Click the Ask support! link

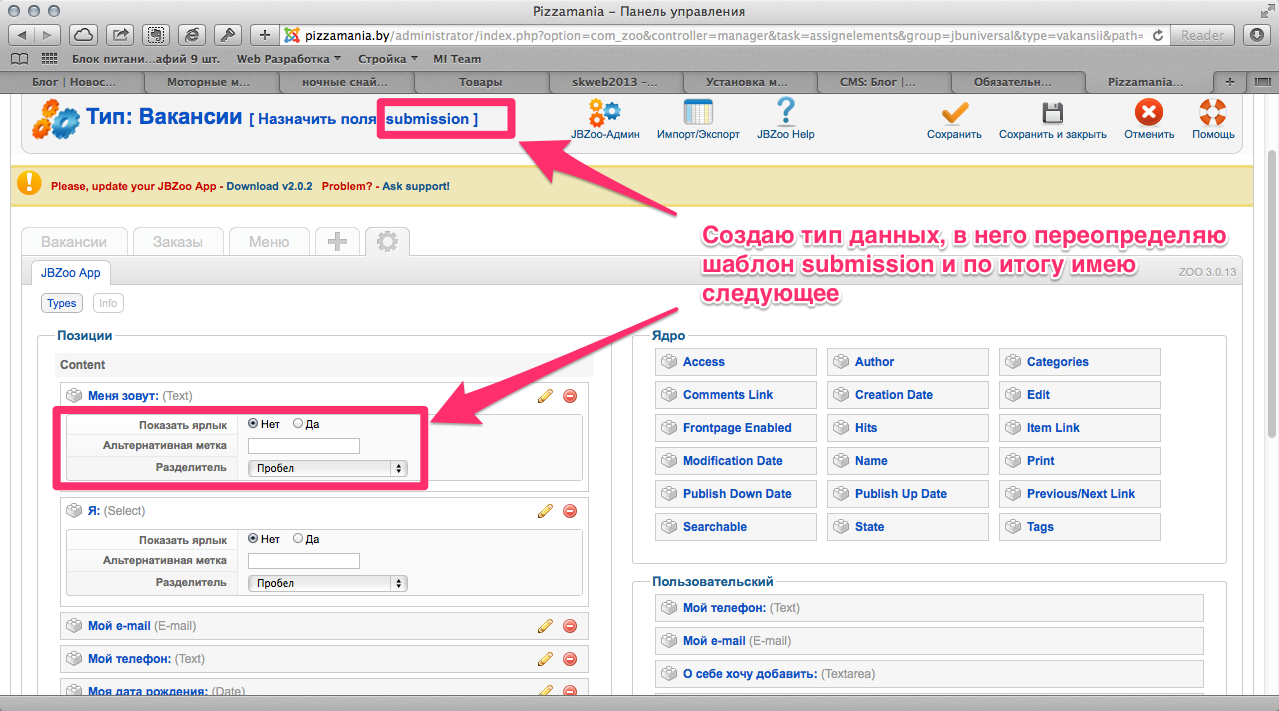click(416, 186)
